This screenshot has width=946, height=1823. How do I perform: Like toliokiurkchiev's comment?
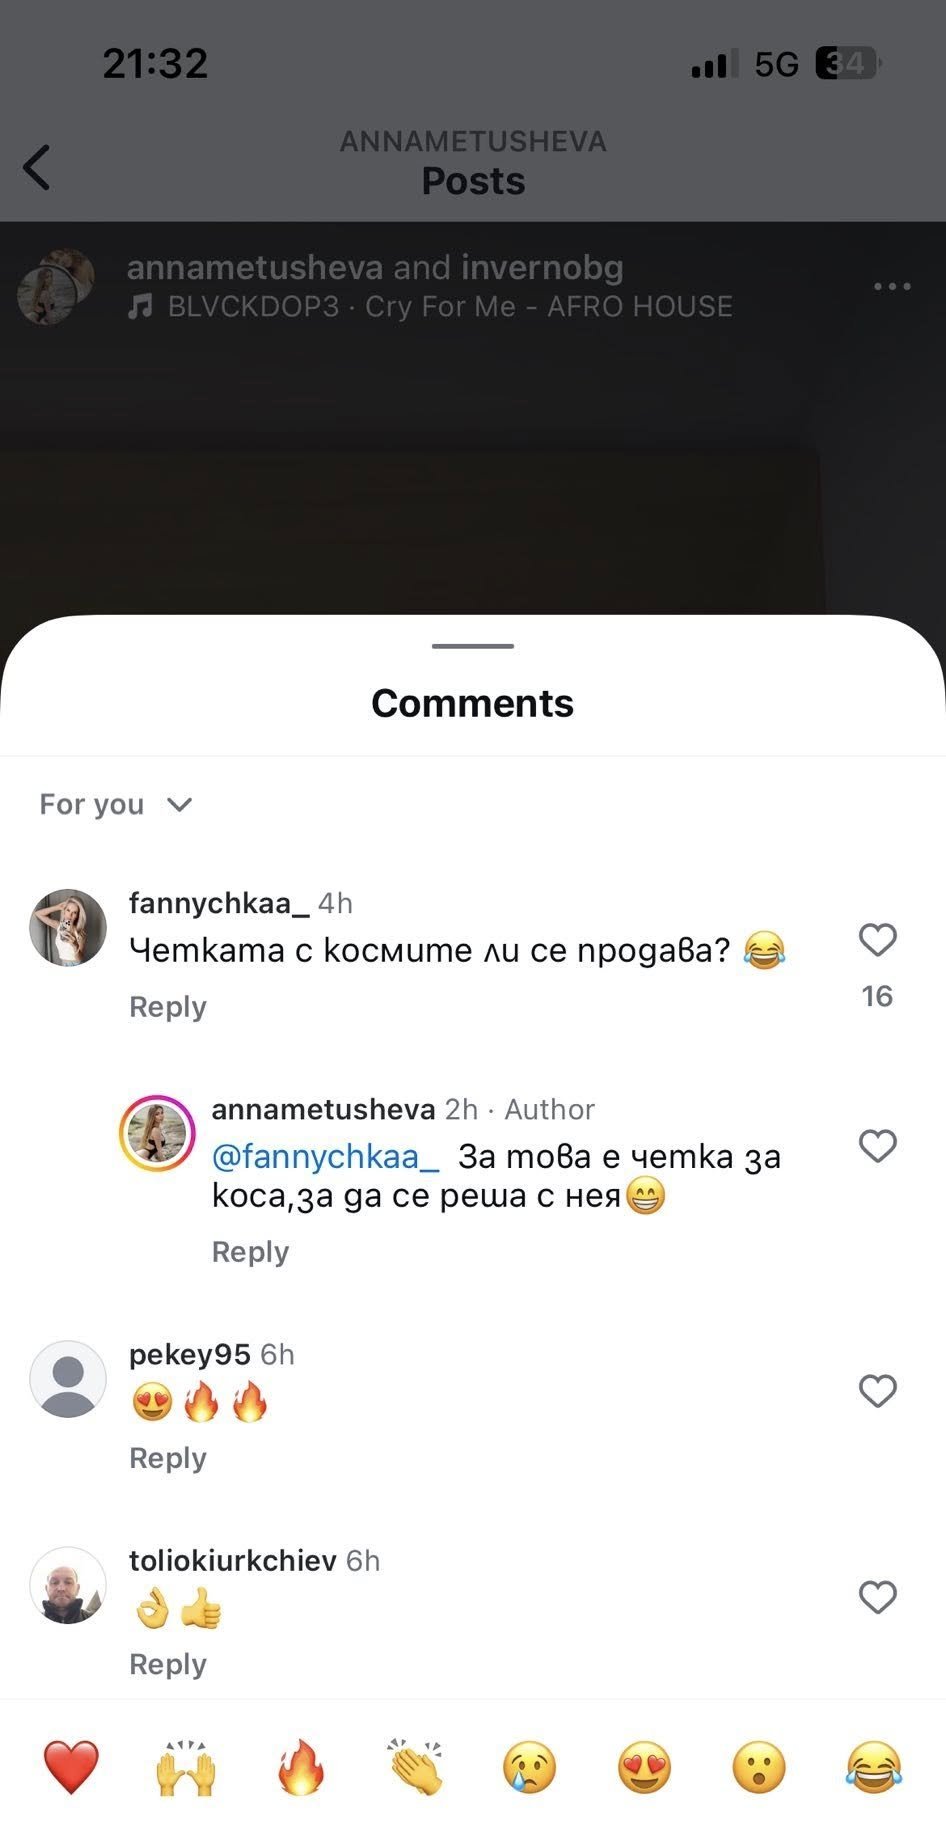tap(877, 1597)
